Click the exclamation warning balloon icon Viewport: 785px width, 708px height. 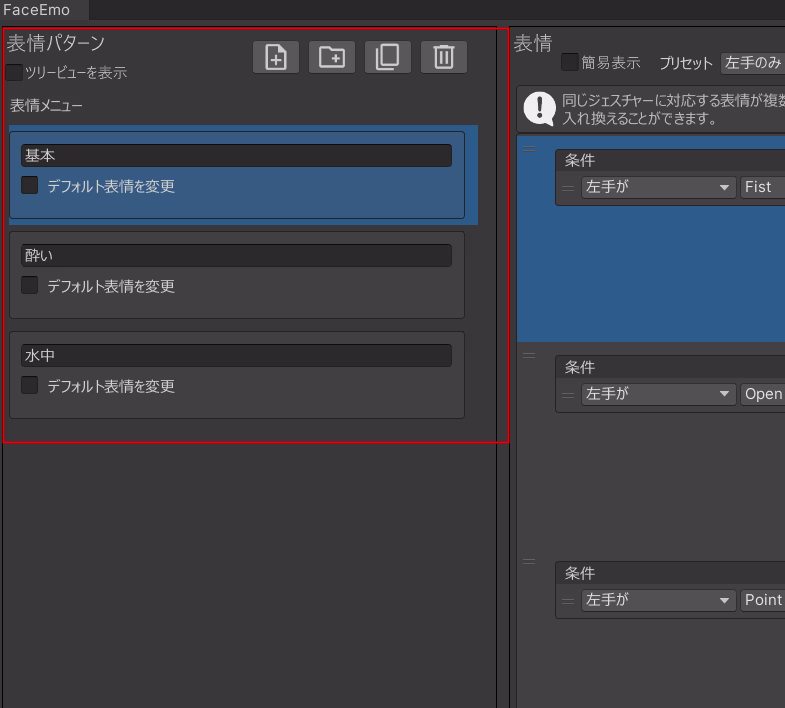coord(539,109)
